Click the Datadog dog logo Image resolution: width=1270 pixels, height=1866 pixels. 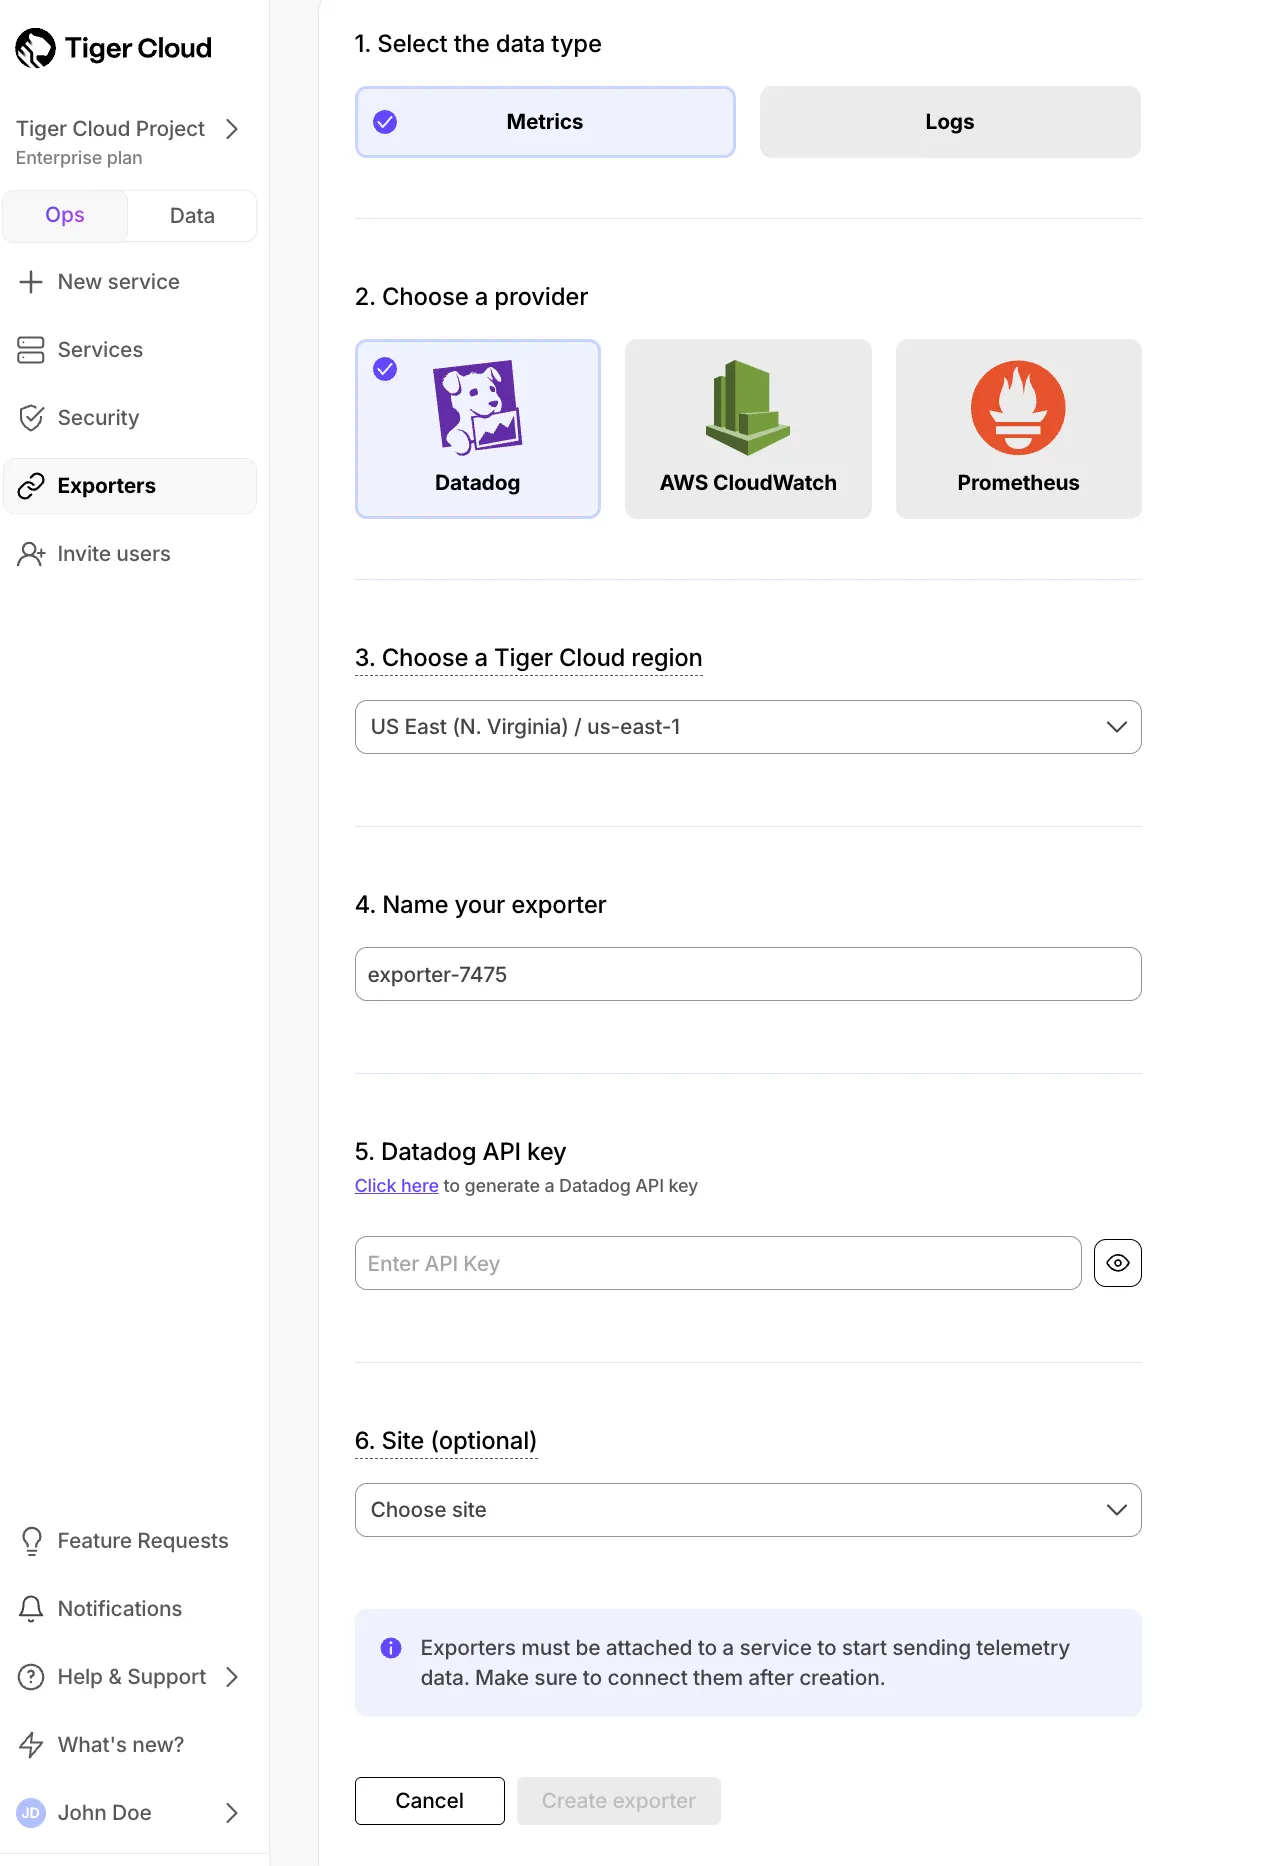point(477,407)
